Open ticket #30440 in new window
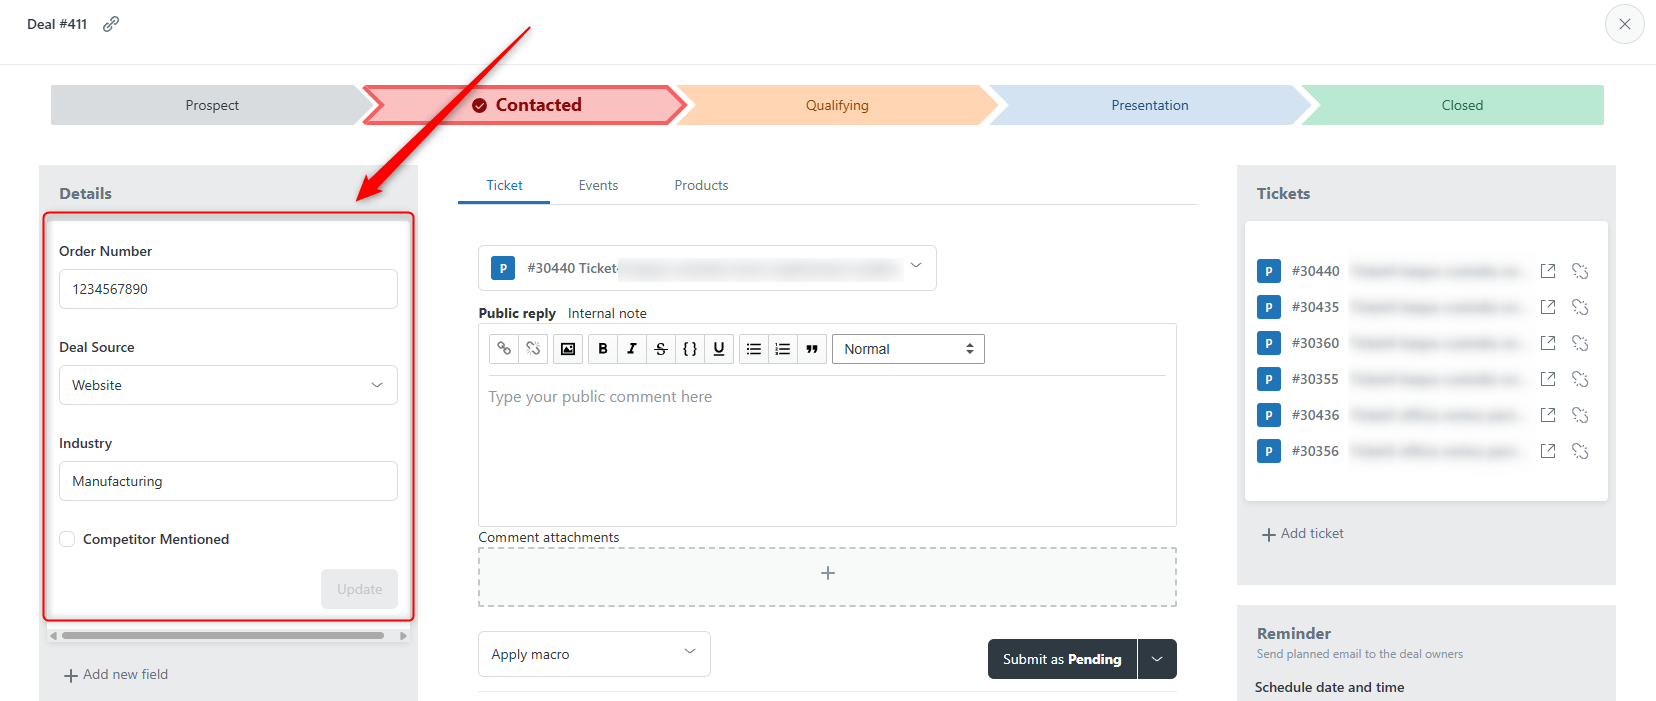The width and height of the screenshot is (1656, 701). click(x=1548, y=271)
